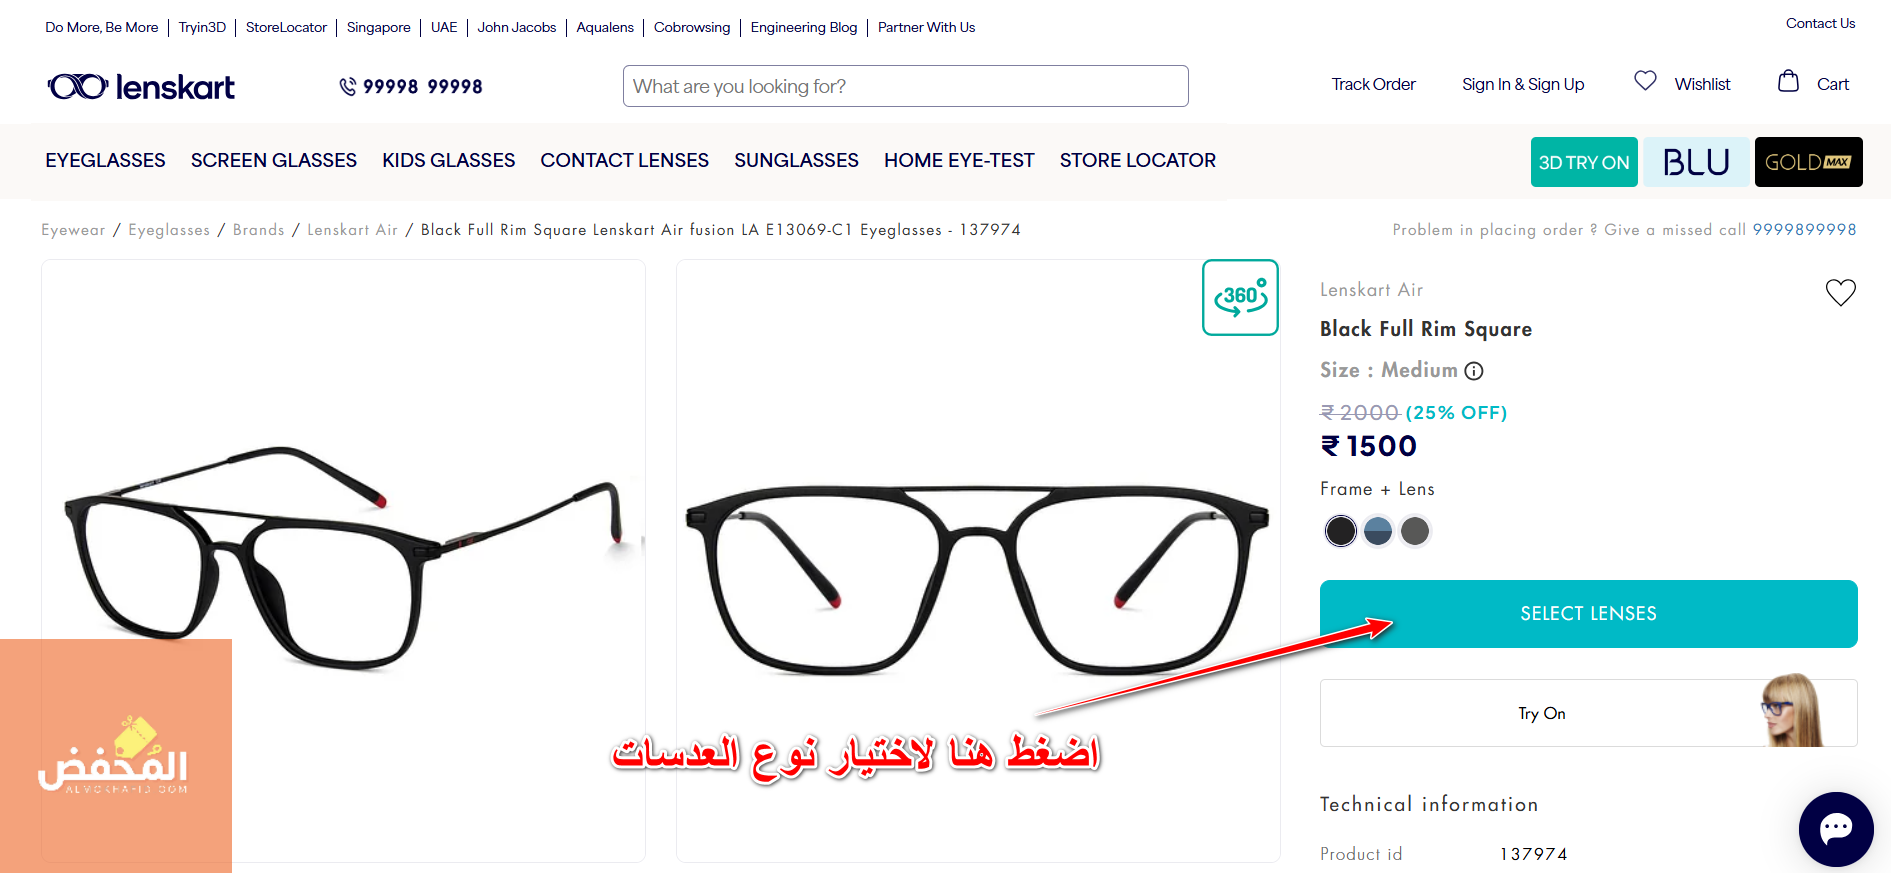This screenshot has width=1891, height=873.
Task: Click the Lenskart logo
Action: tap(141, 87)
